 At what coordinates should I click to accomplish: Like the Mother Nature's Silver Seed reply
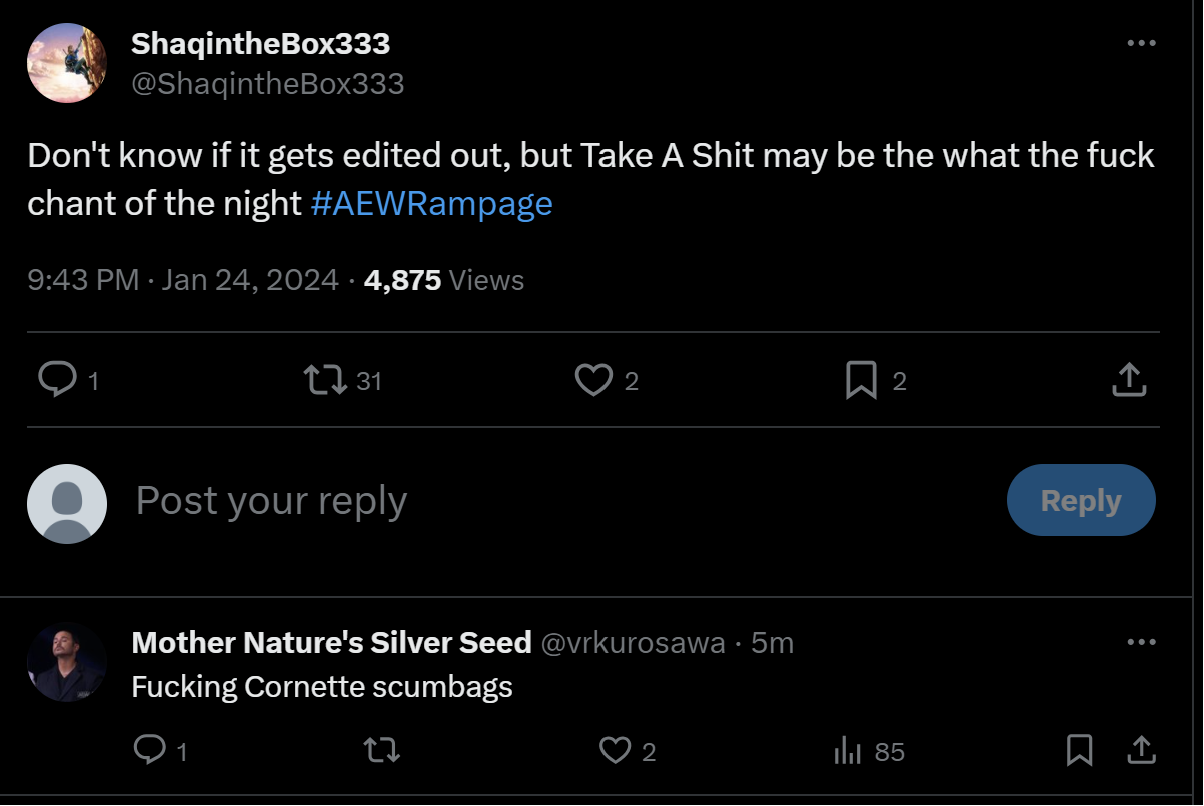(x=614, y=750)
